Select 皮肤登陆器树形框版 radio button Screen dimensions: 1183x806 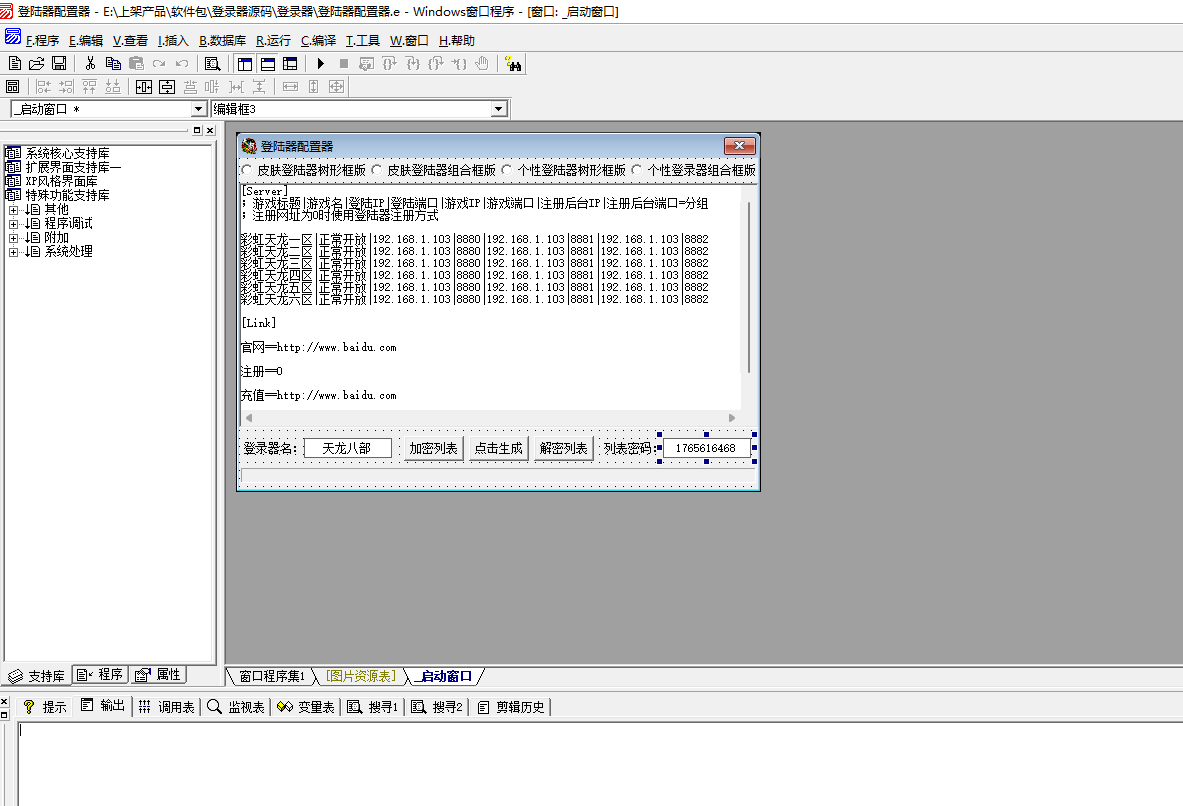(248, 170)
